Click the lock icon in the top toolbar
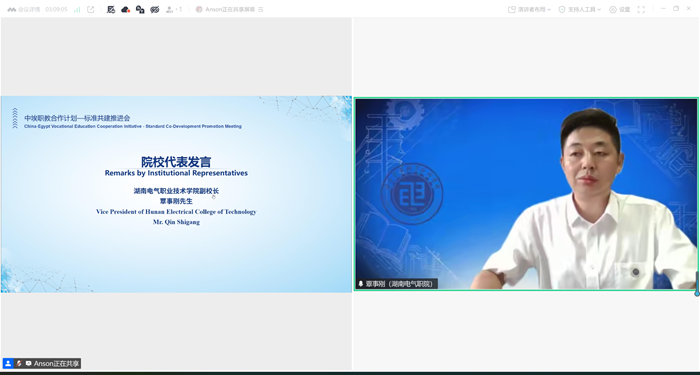Viewport: 700px width, 375px height. tap(140, 9)
